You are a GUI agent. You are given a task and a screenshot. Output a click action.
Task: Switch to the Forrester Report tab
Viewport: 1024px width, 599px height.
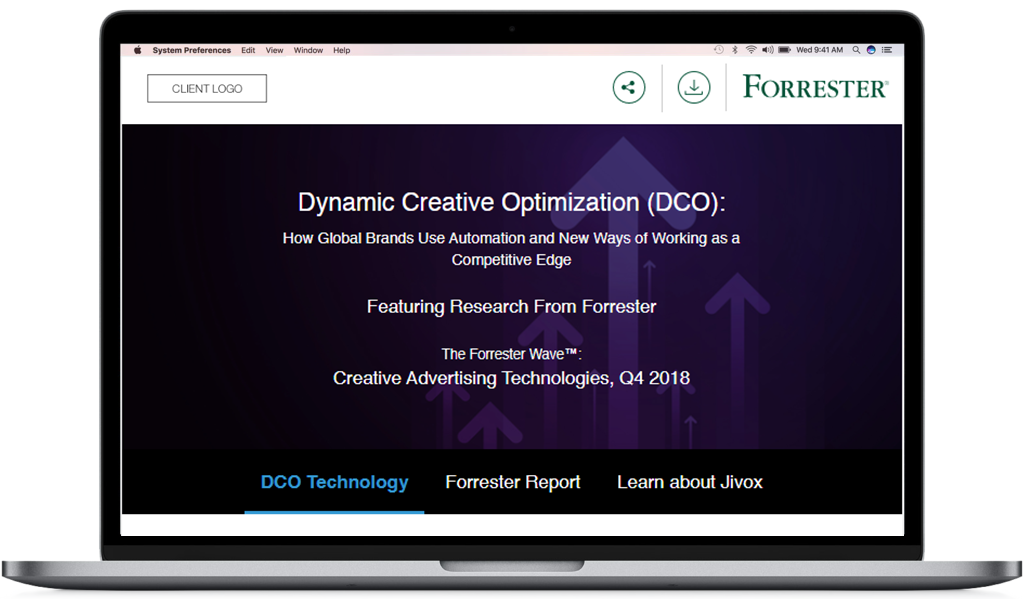(513, 482)
